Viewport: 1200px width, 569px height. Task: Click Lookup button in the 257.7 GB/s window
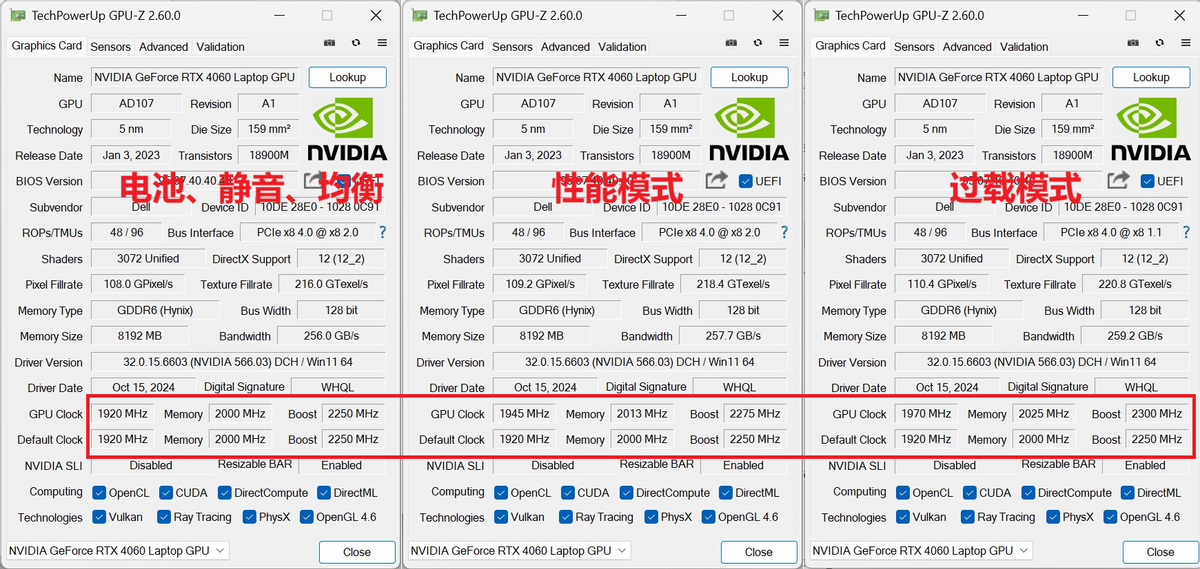point(749,77)
